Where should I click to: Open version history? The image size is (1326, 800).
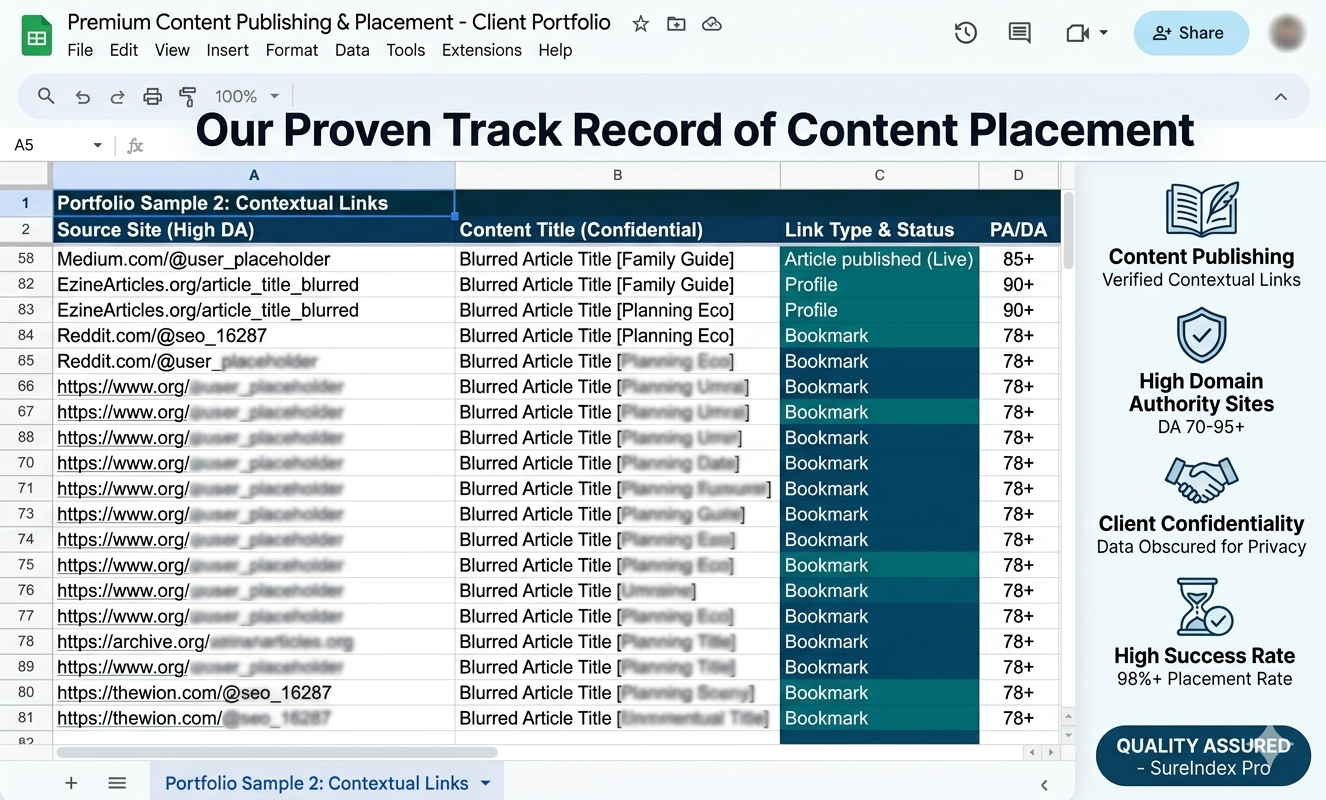coord(965,32)
